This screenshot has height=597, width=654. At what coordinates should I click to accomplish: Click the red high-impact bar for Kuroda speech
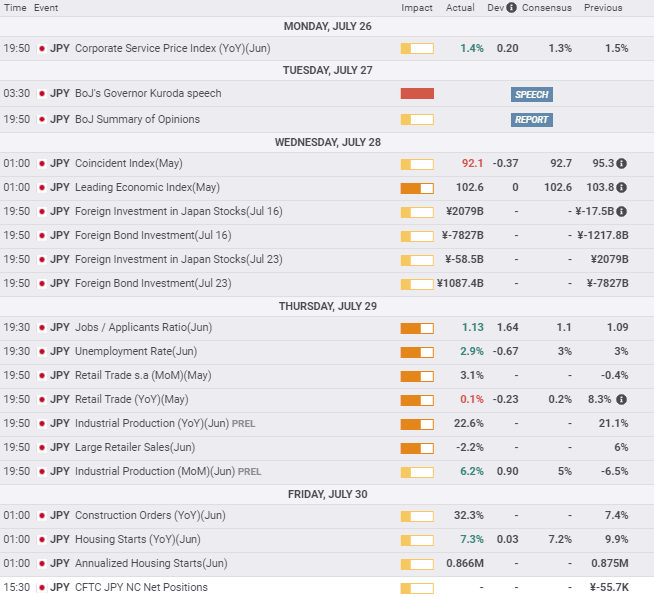click(417, 94)
